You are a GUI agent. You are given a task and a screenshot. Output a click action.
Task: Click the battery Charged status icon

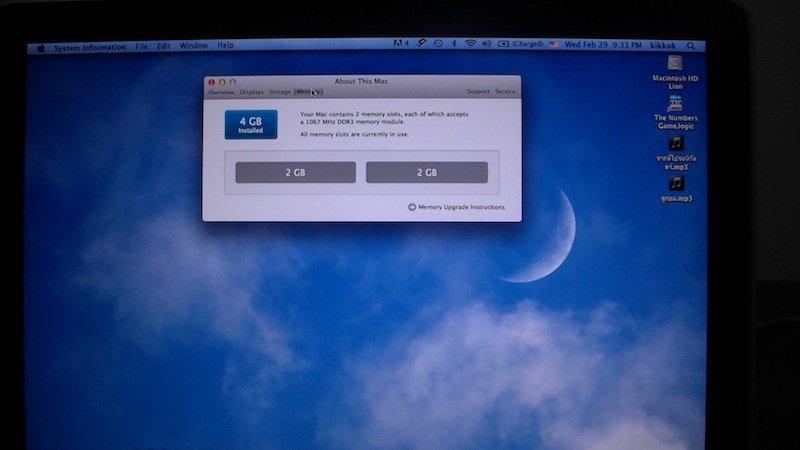pyautogui.click(x=520, y=44)
